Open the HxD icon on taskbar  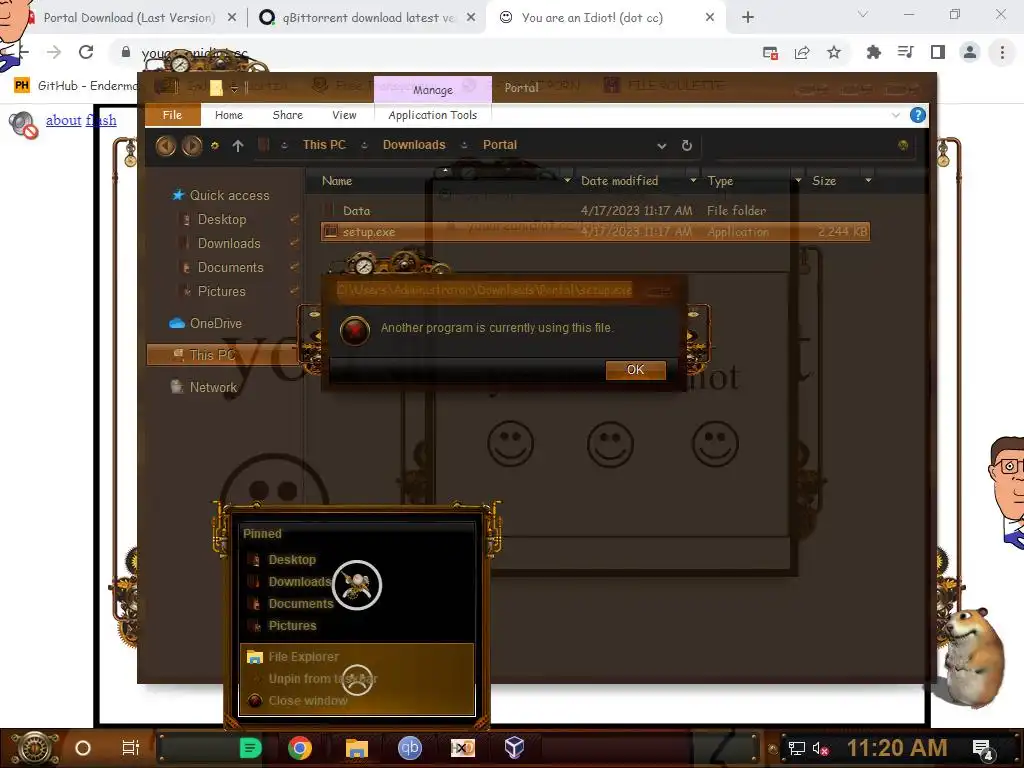(x=462, y=748)
